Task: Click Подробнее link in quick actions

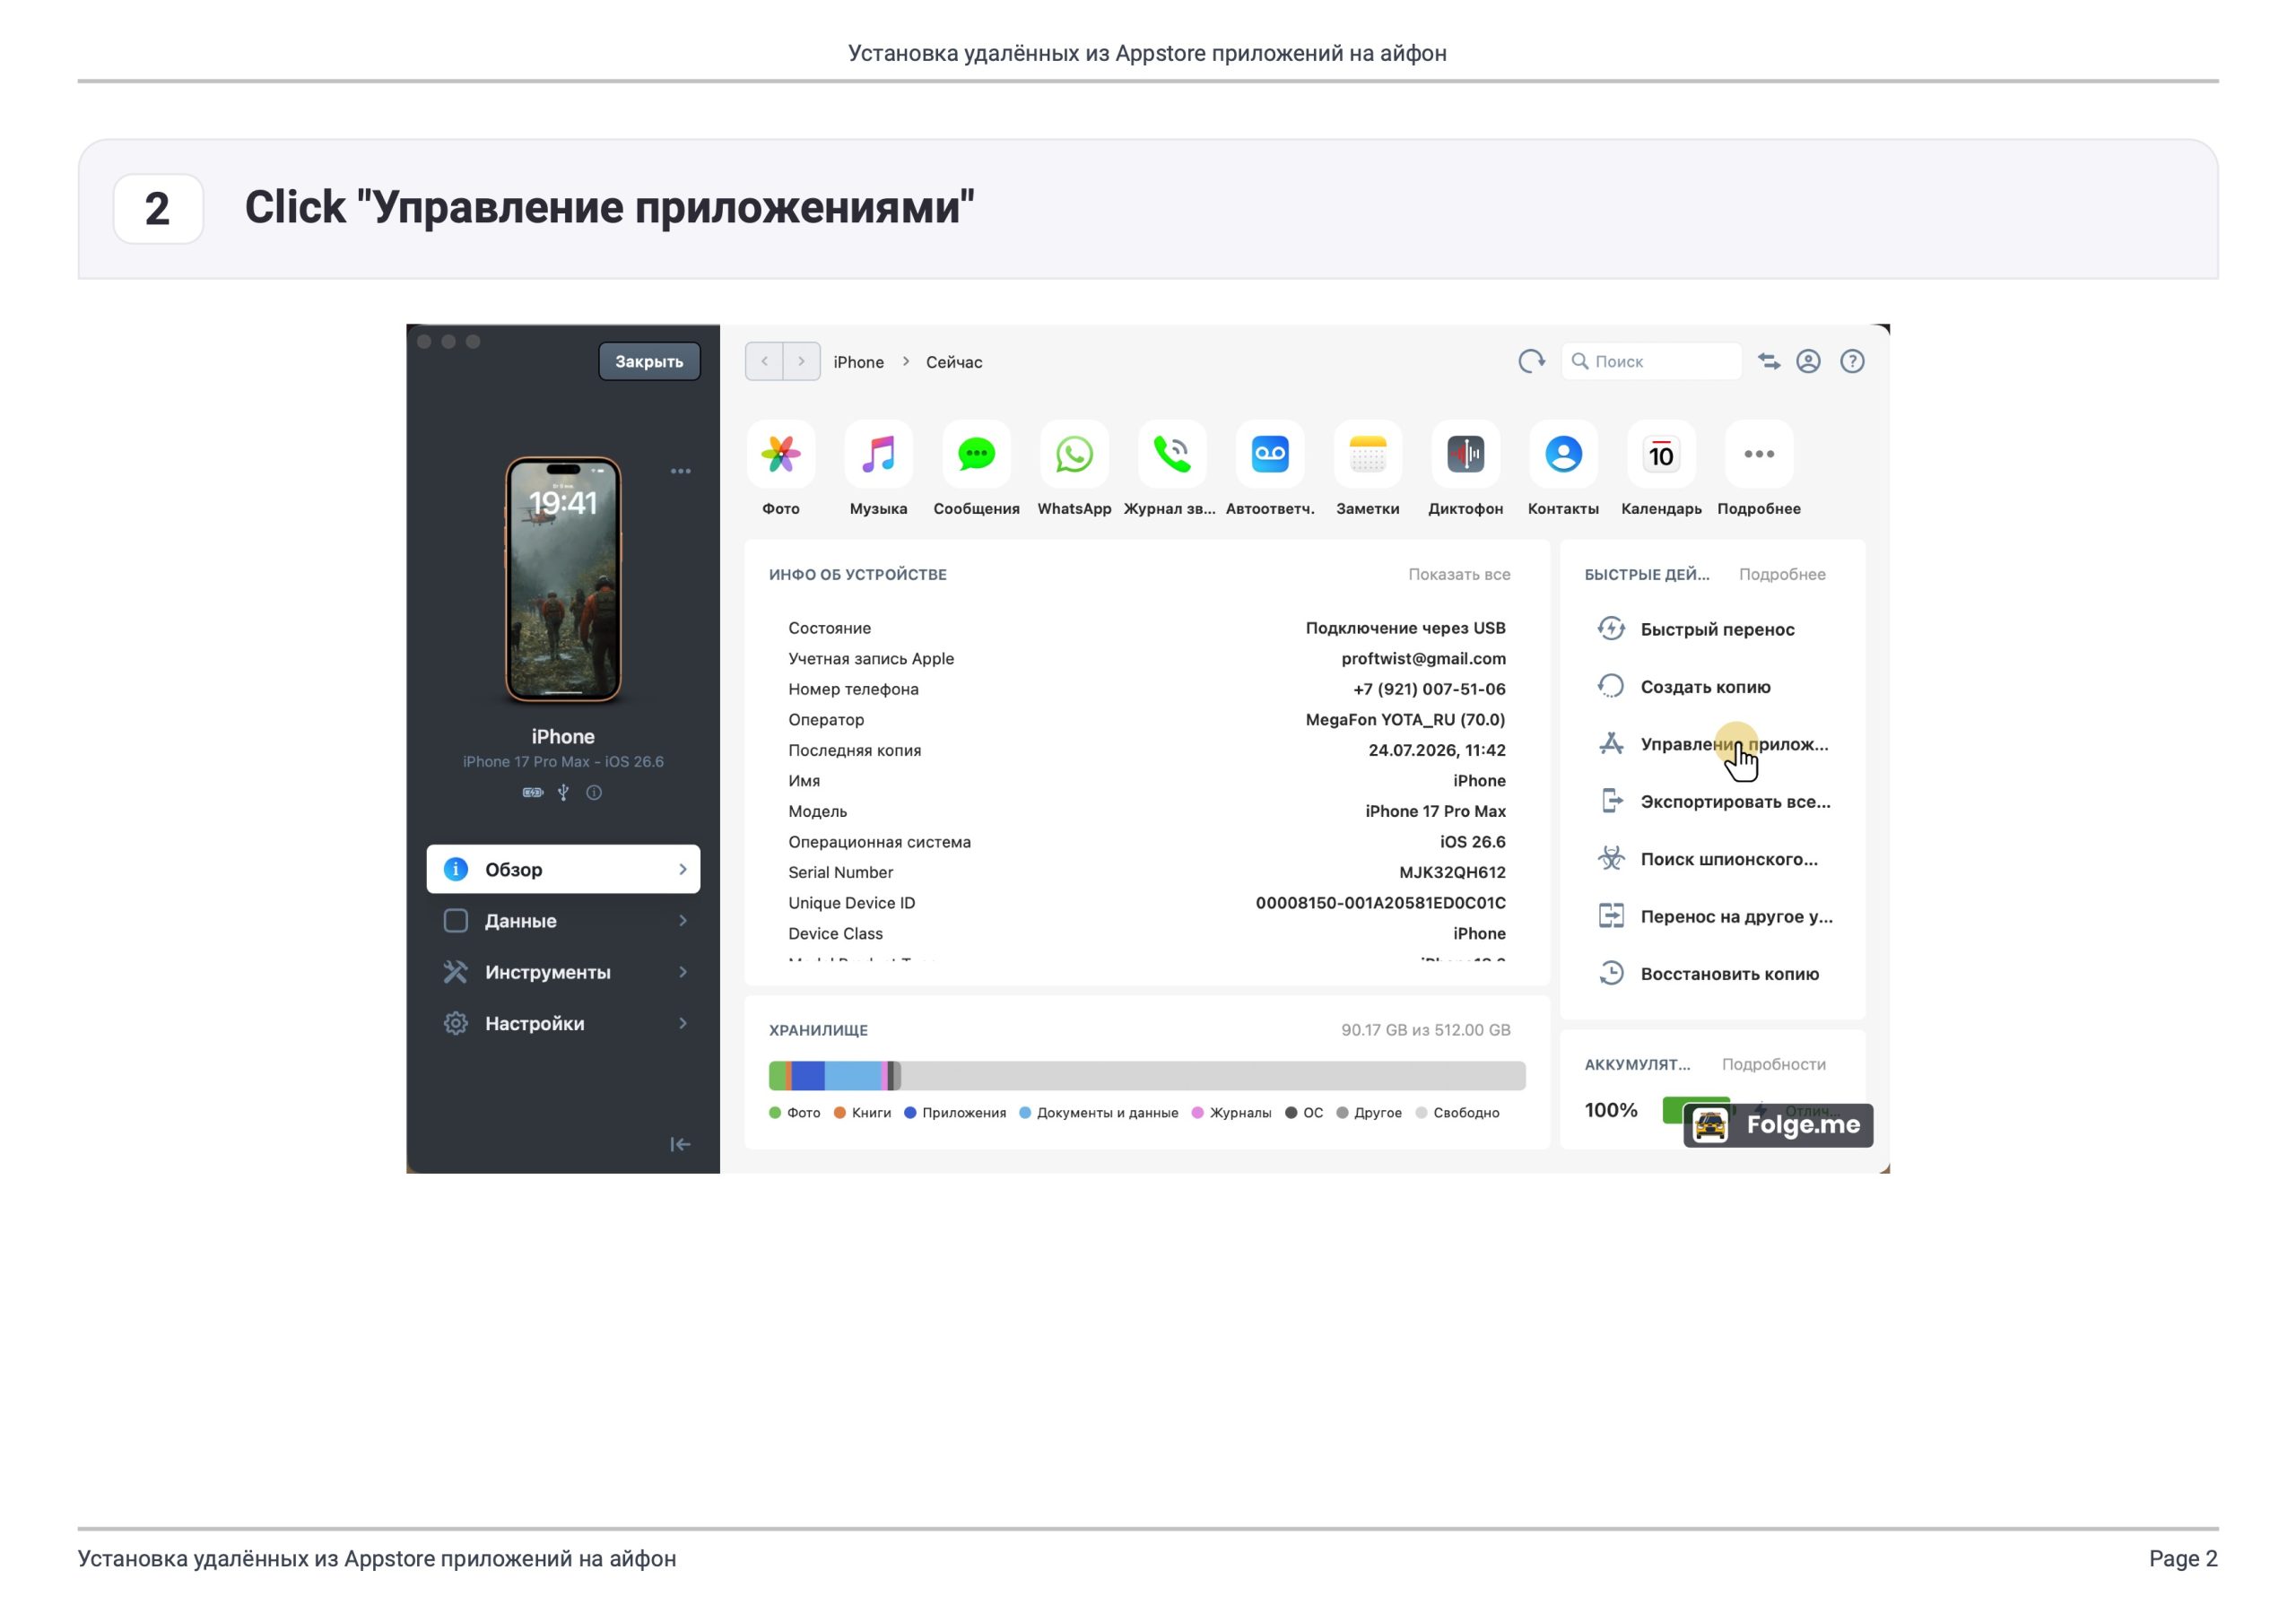Action: (x=1782, y=574)
